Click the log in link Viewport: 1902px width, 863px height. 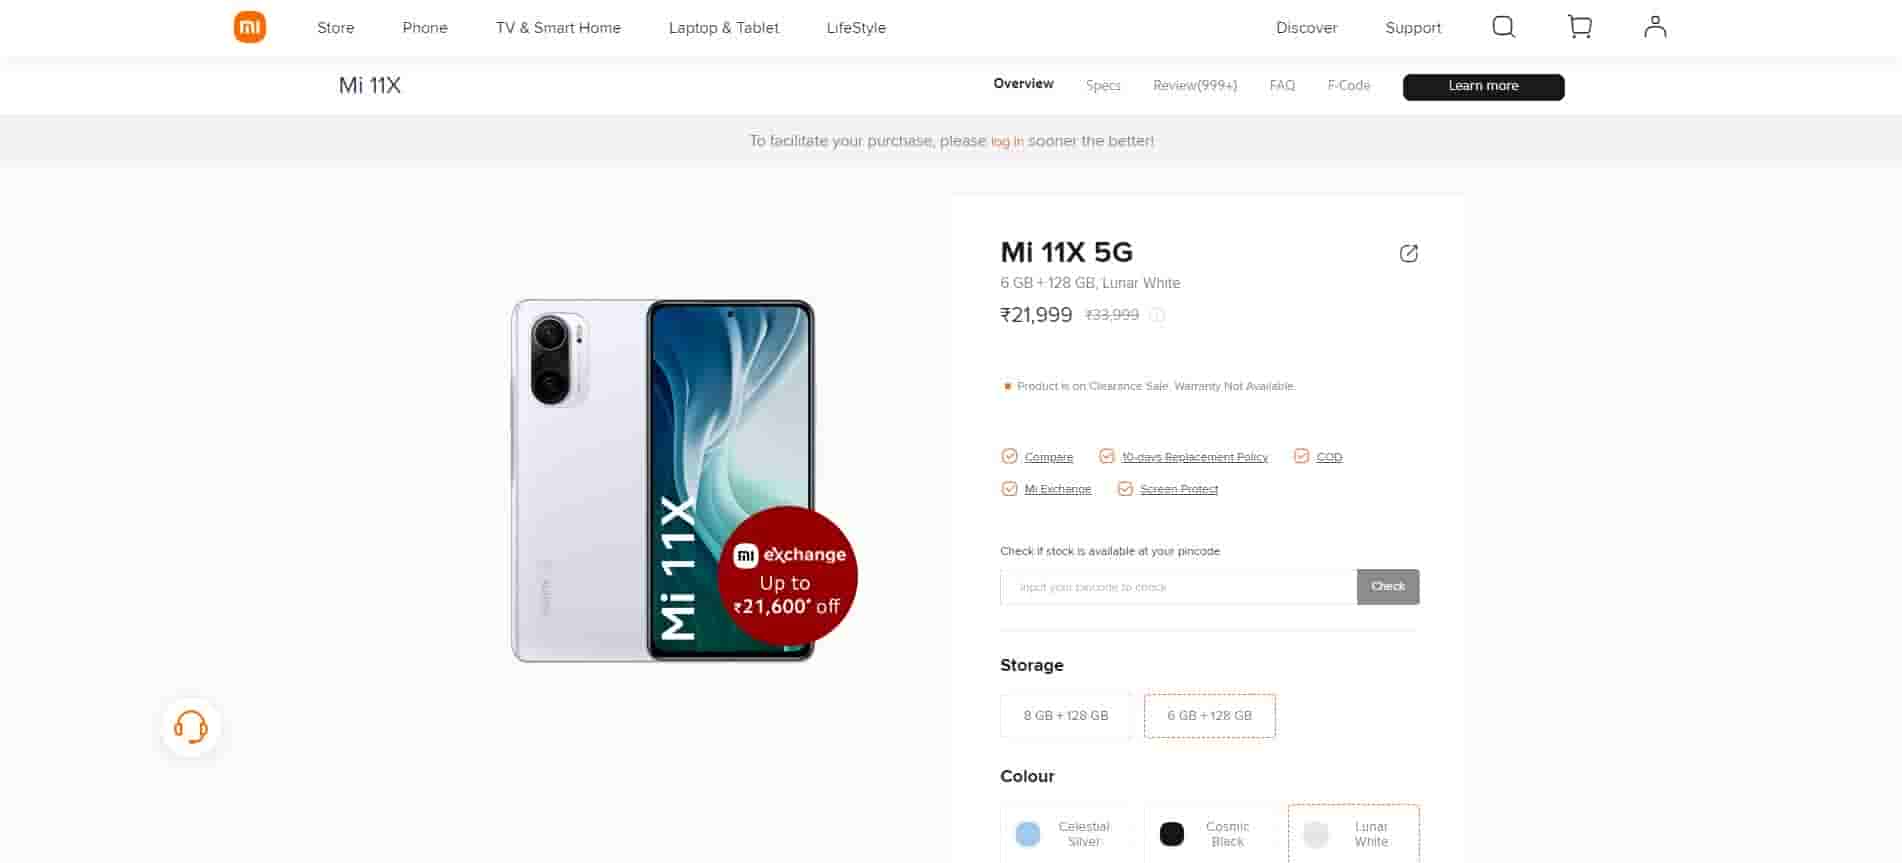pyautogui.click(x=1007, y=142)
